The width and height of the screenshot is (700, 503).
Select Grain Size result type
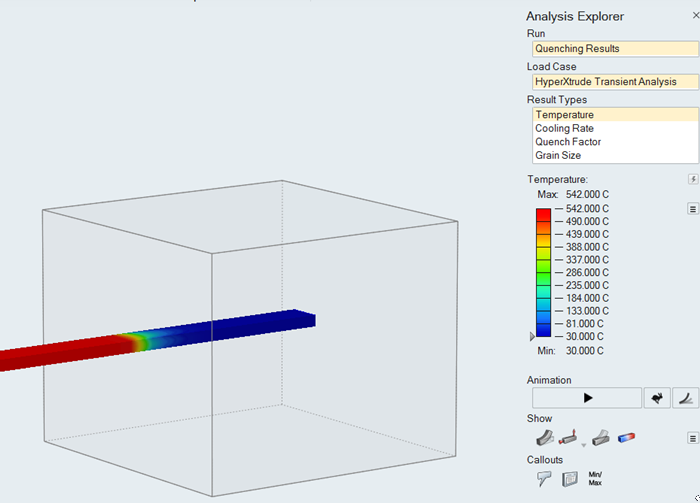coord(558,155)
